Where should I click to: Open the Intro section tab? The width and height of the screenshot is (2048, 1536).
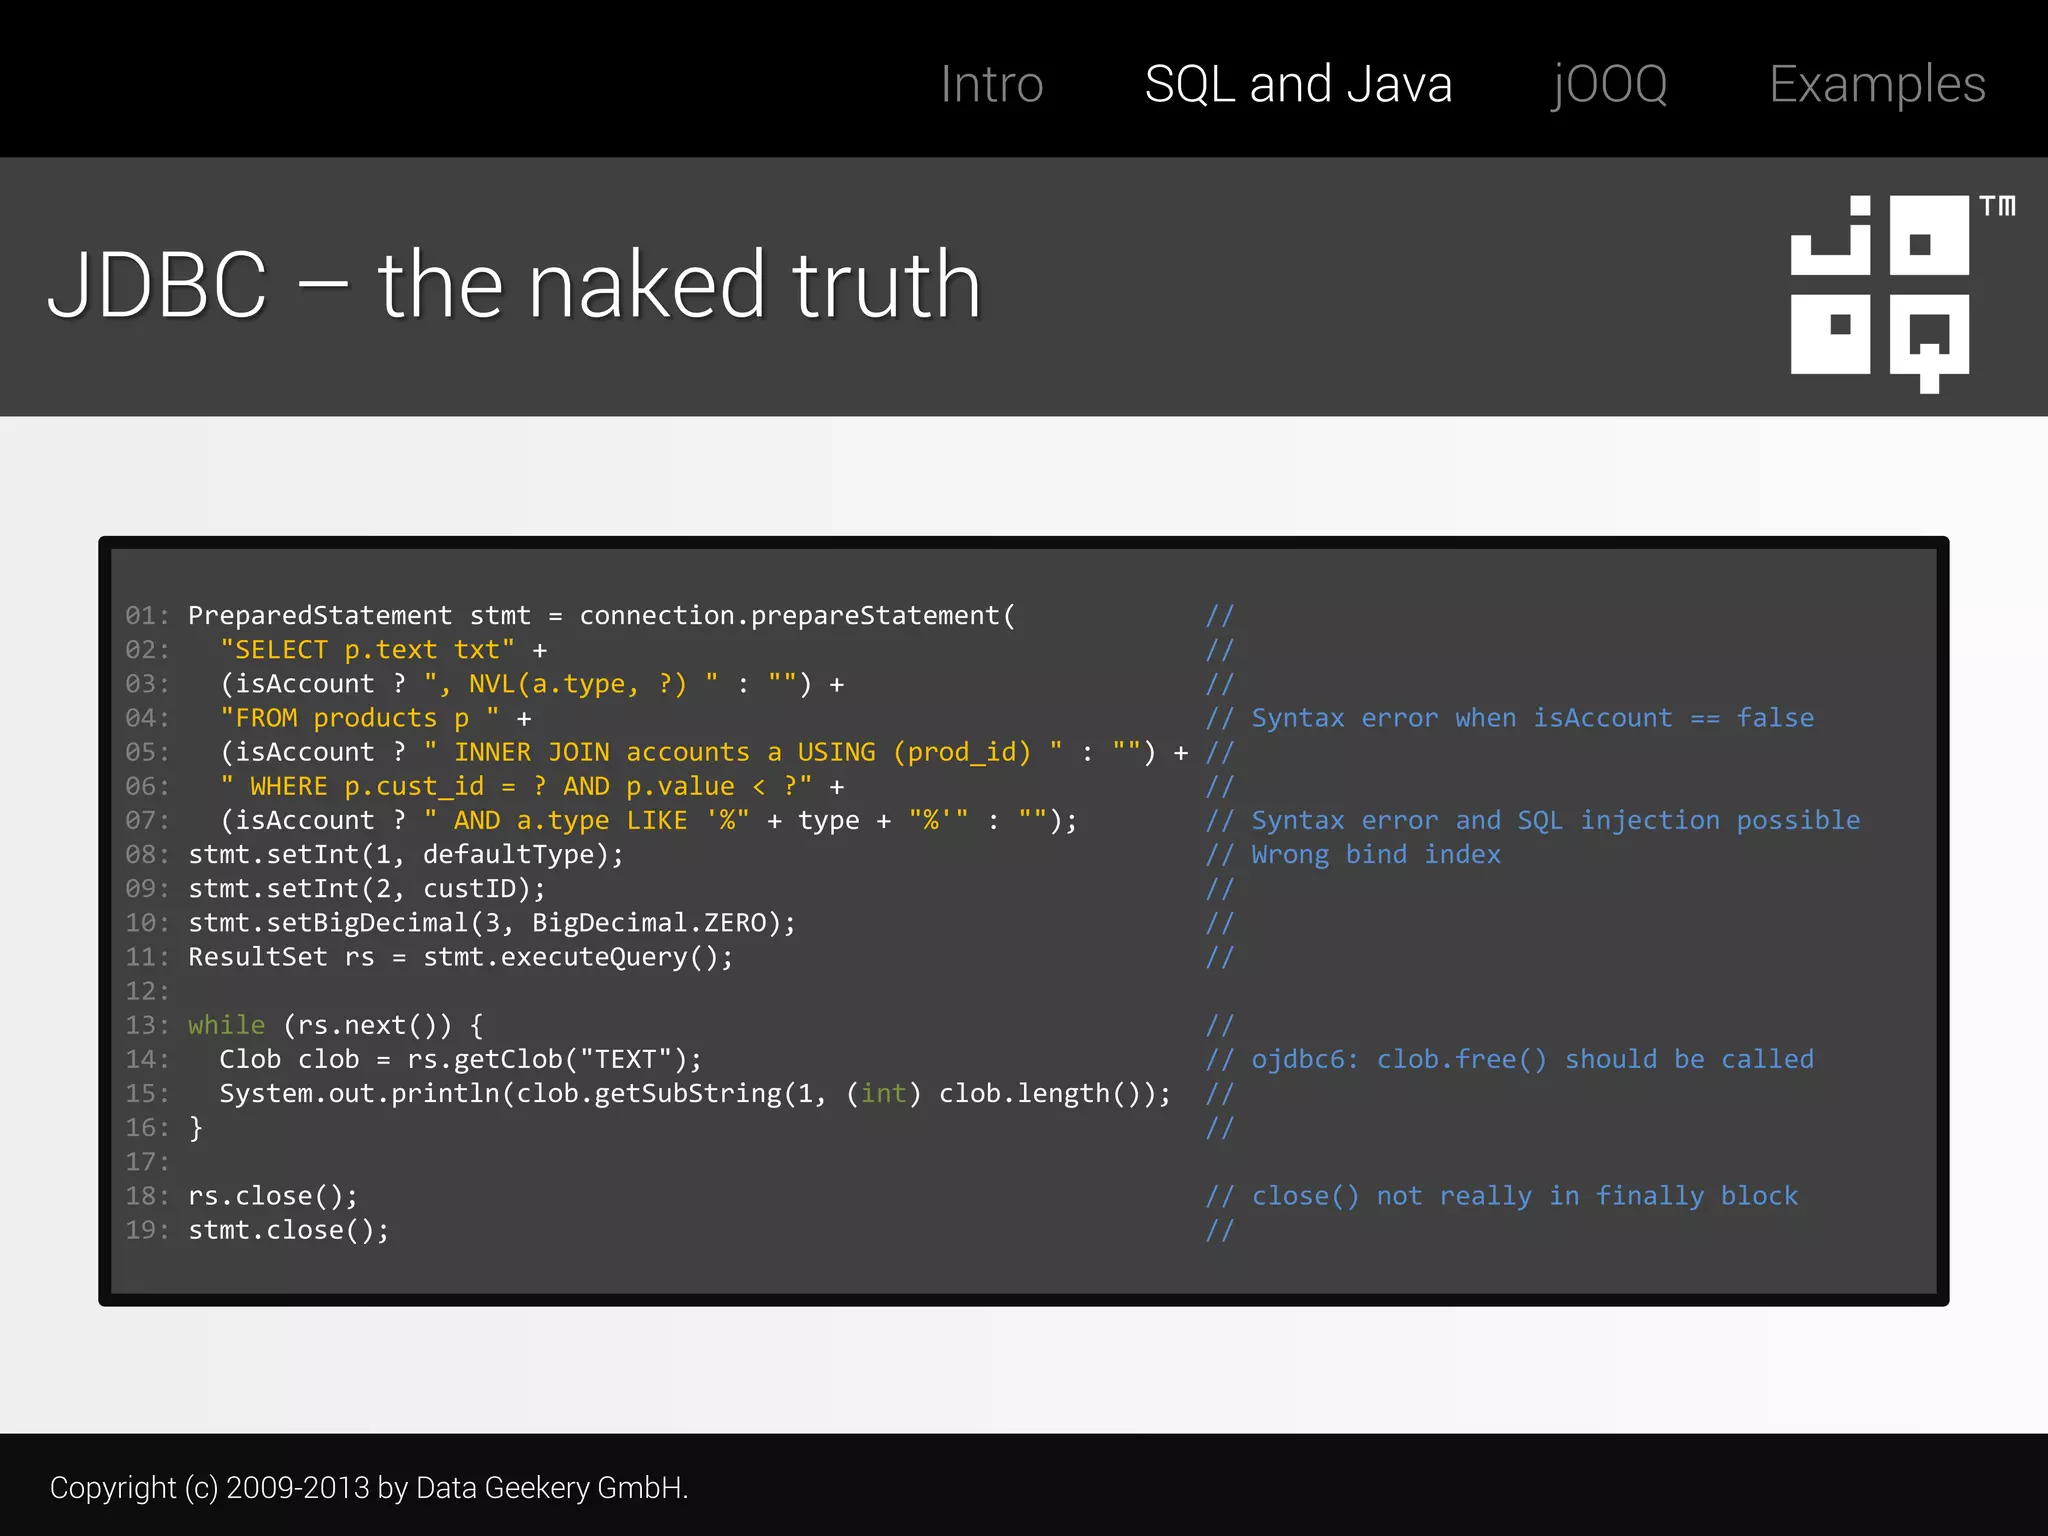[992, 84]
